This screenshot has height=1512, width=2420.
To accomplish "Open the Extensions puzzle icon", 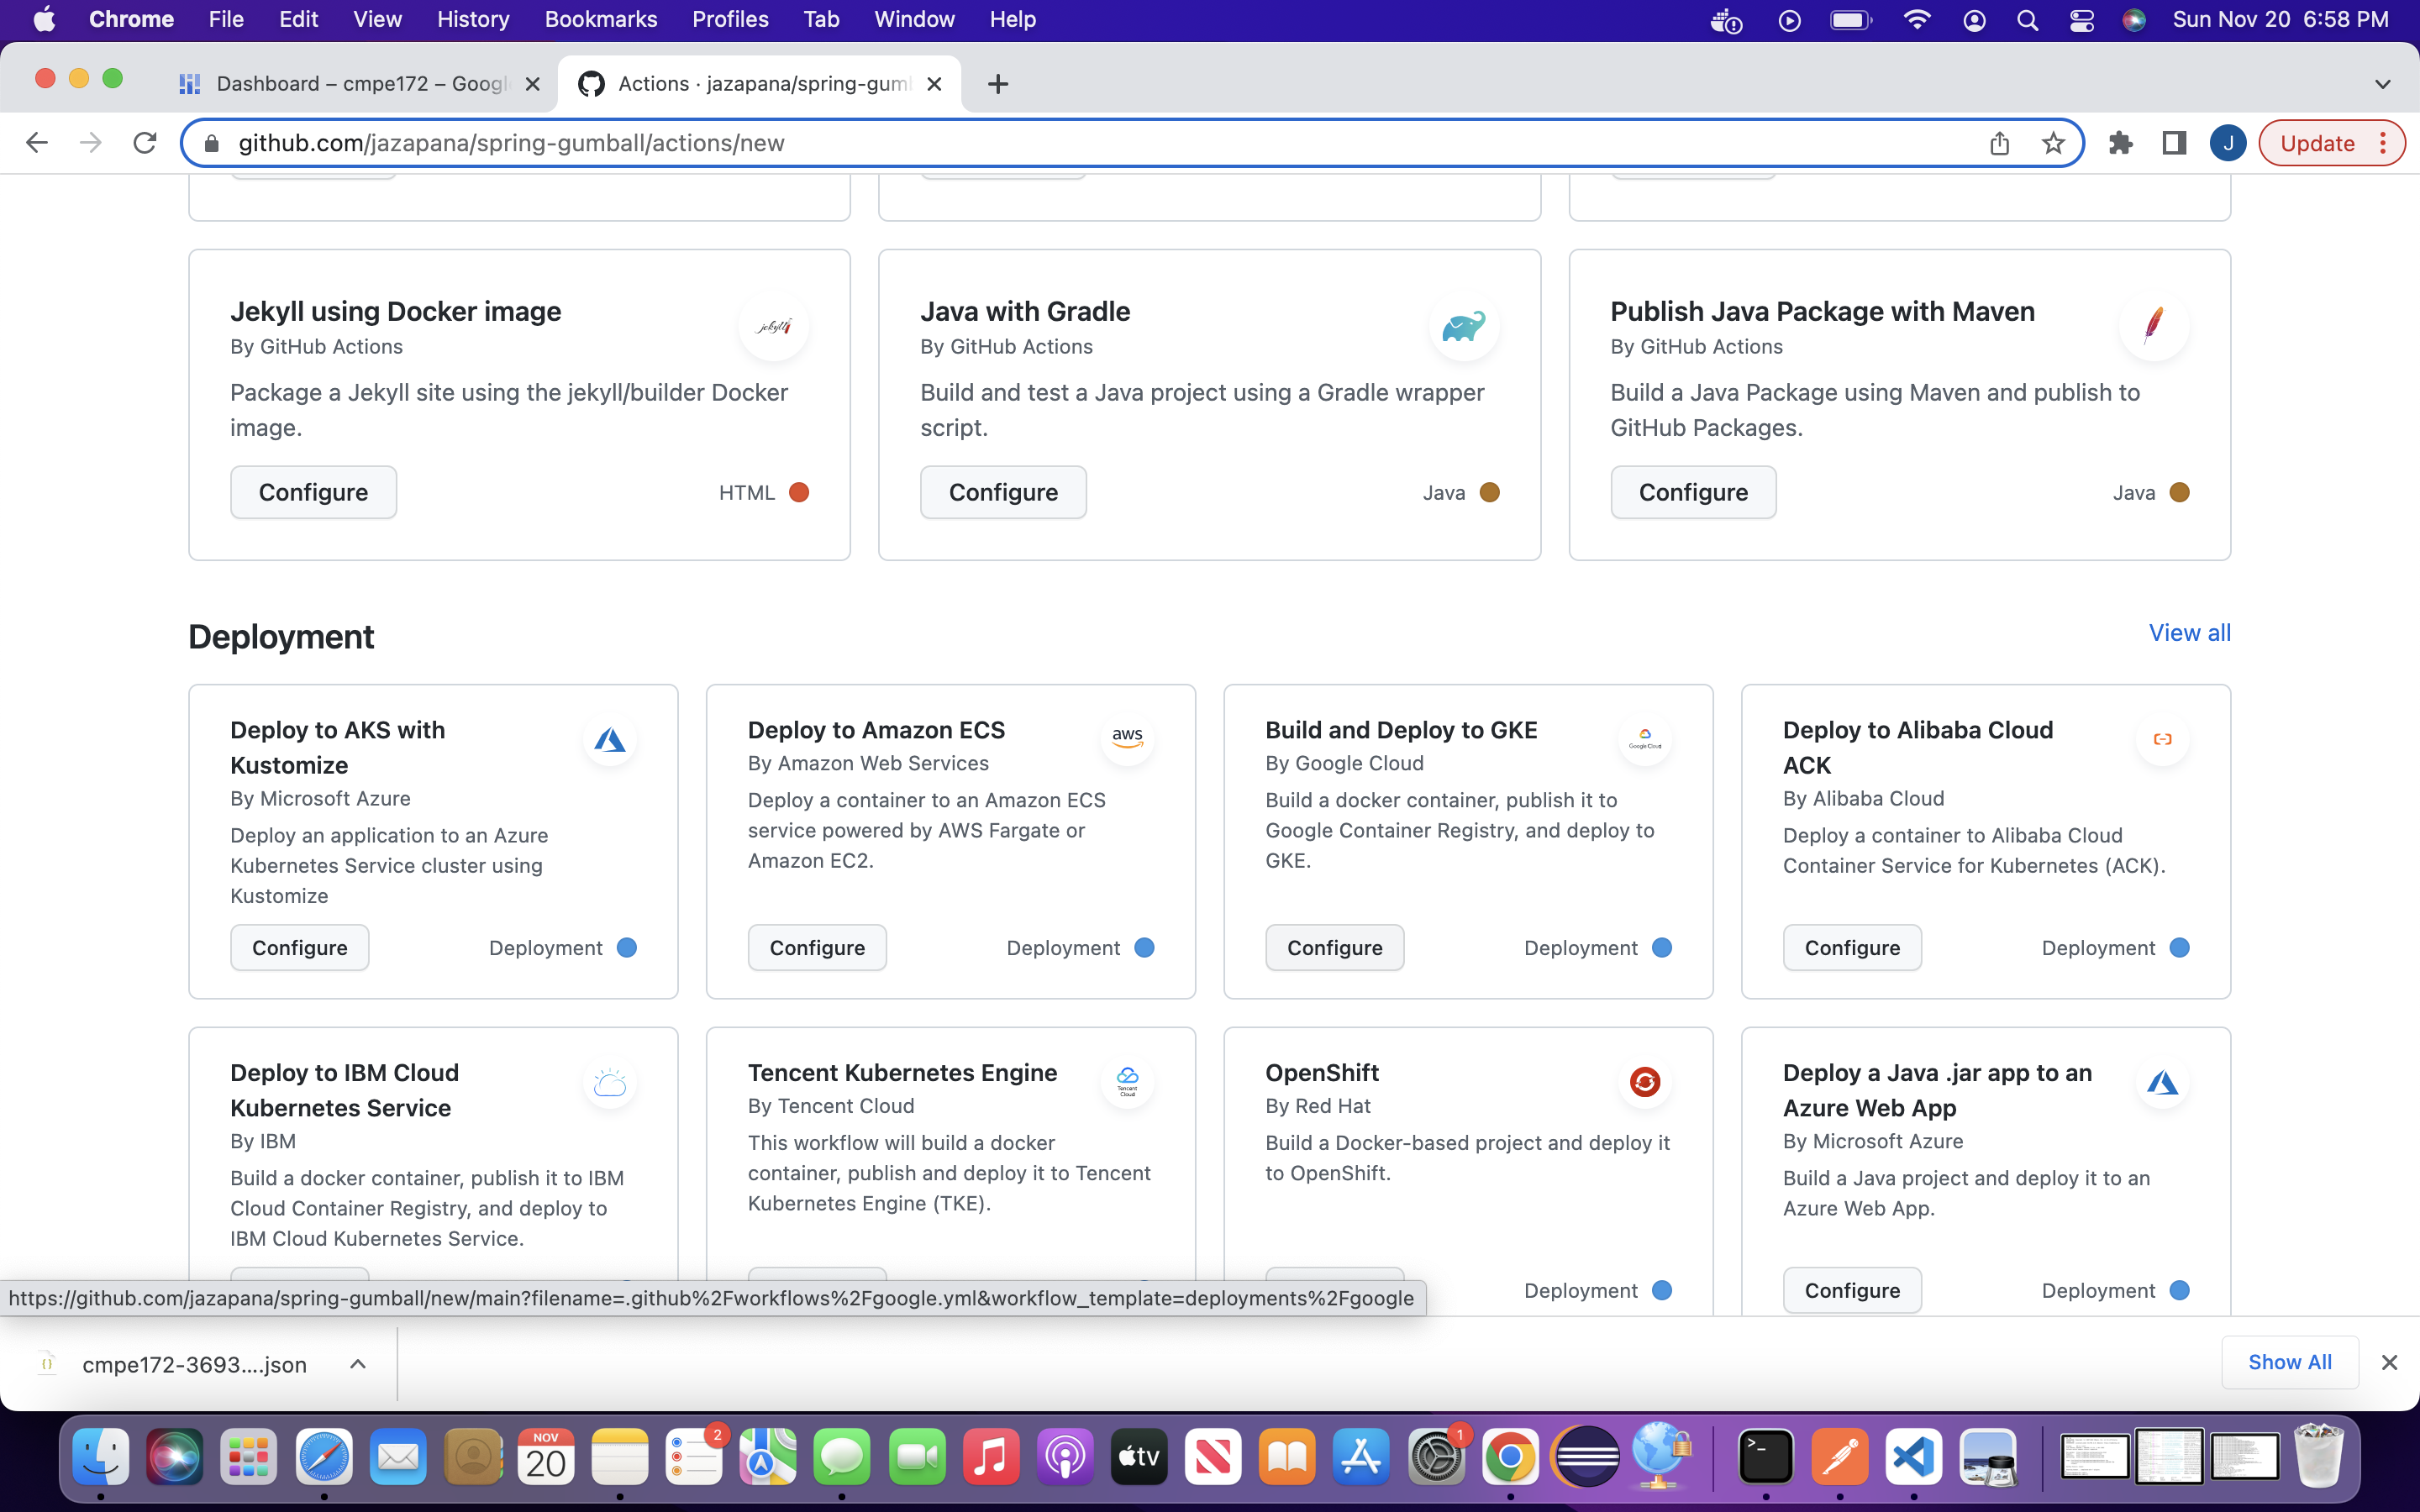I will [x=2120, y=143].
